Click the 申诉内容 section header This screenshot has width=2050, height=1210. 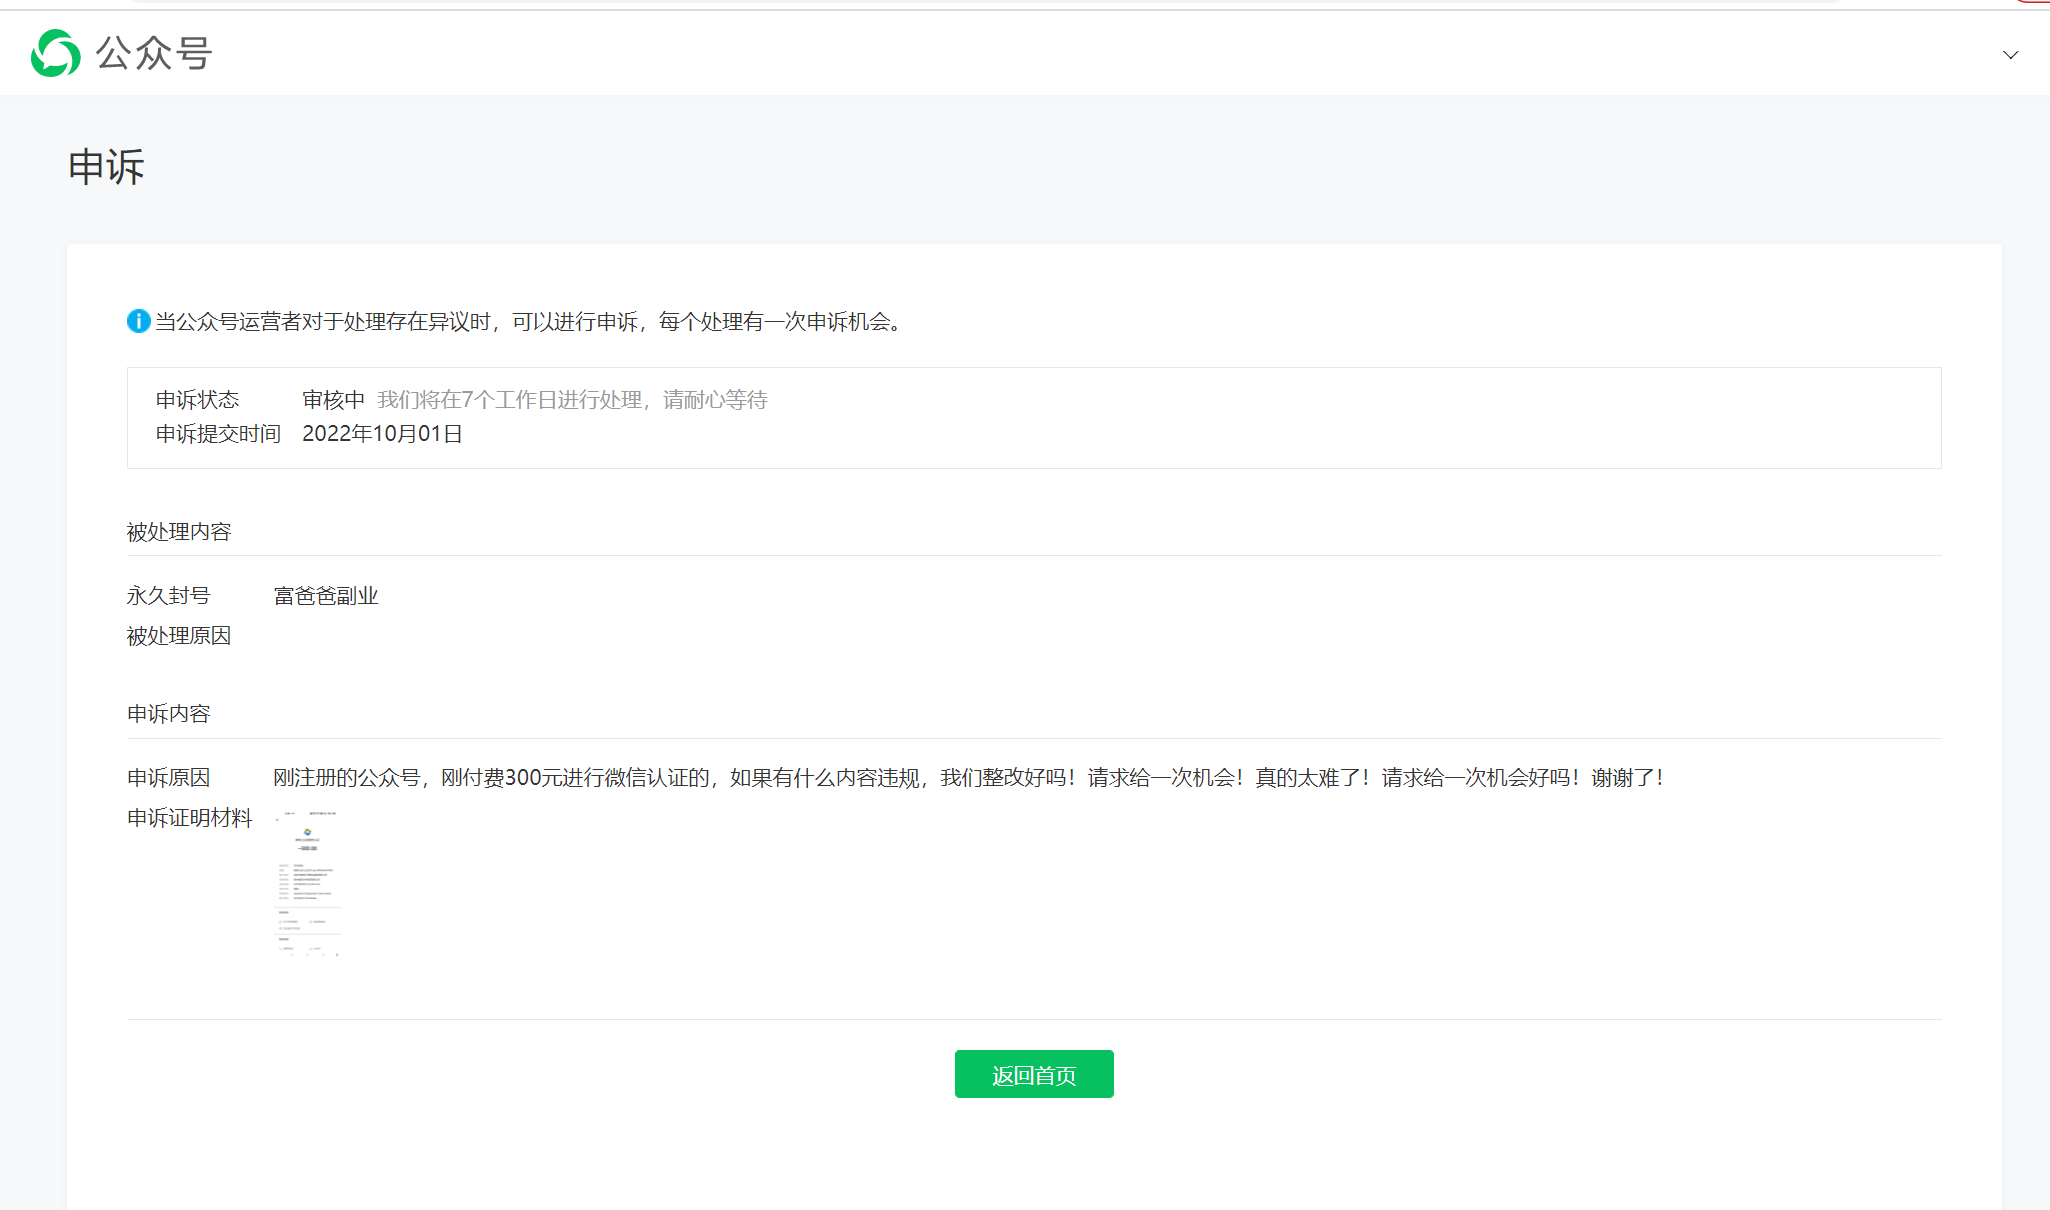tap(168, 714)
